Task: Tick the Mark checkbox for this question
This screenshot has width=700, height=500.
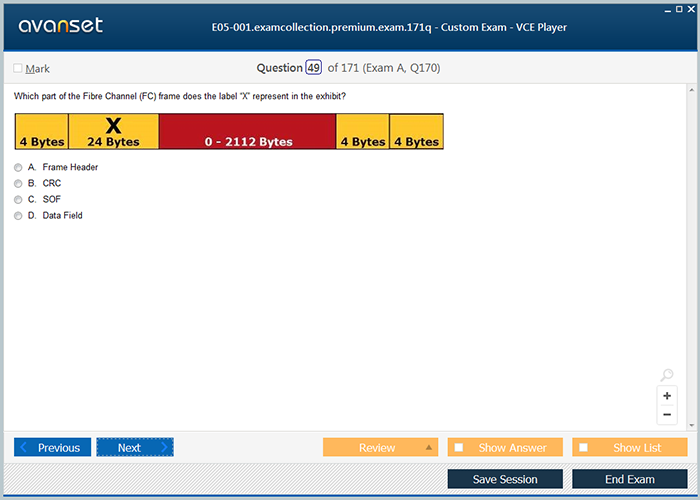Action: tap(19, 68)
